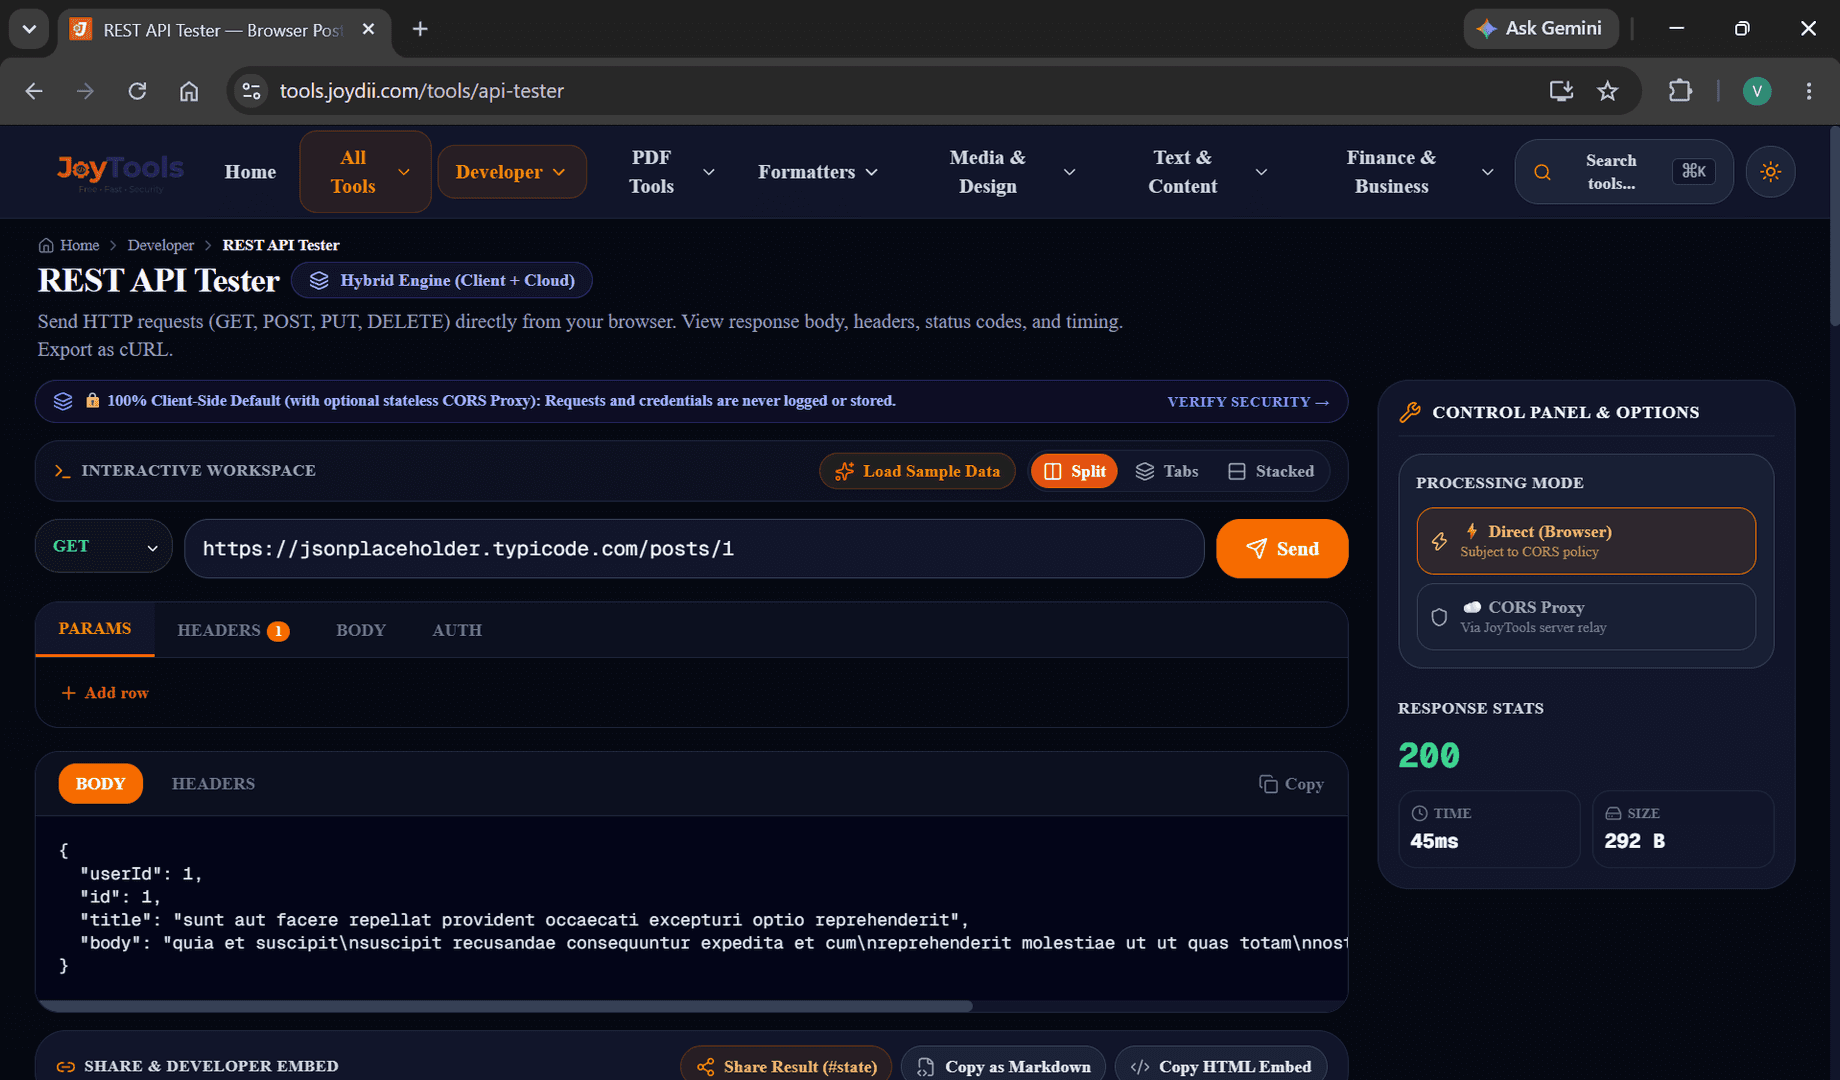Screen dimensions: 1840x1080
Task: Click Home breadcrumb link
Action: coord(79,246)
